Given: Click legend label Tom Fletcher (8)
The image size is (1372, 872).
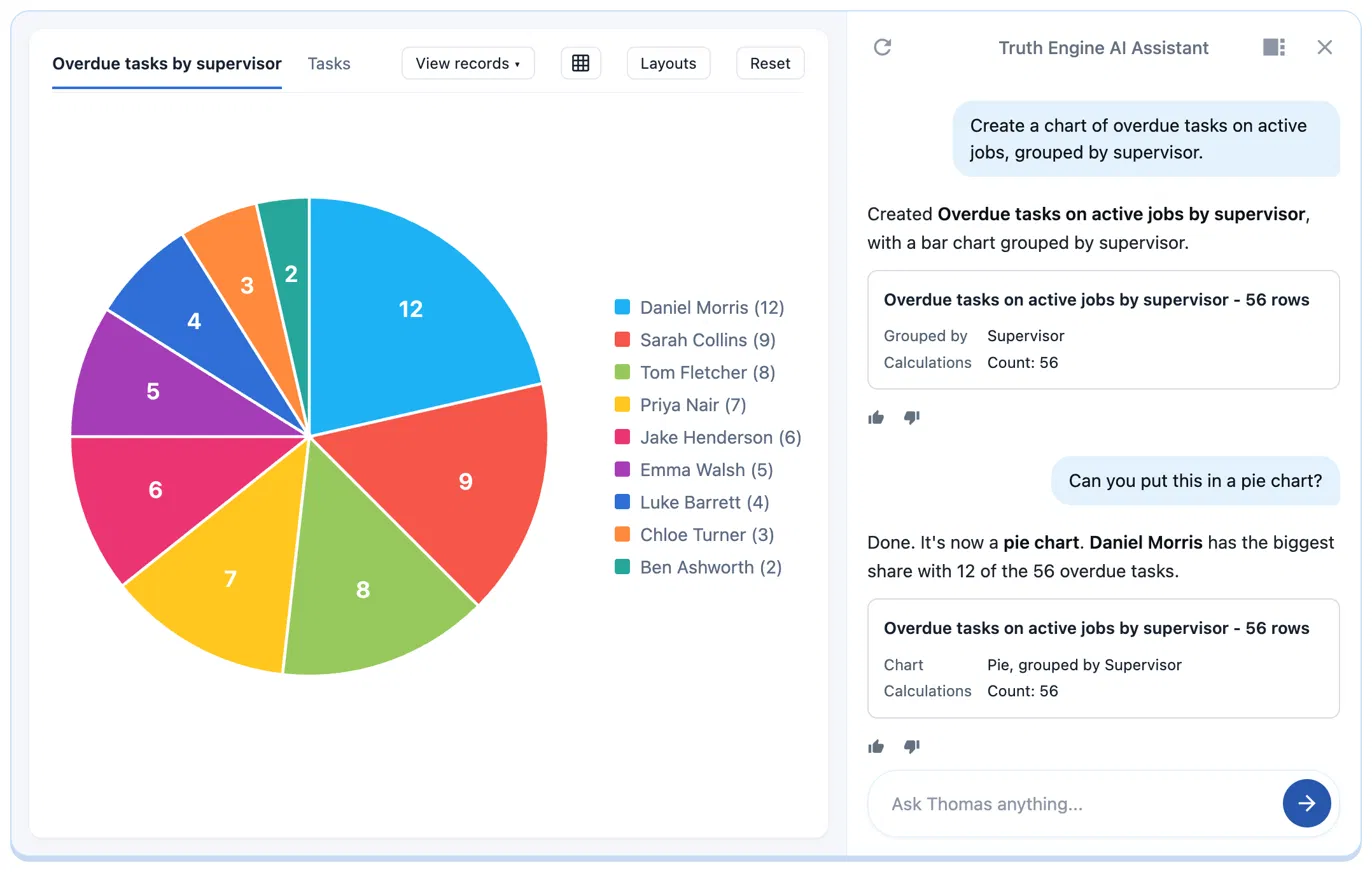Looking at the screenshot, I should (x=708, y=372).
